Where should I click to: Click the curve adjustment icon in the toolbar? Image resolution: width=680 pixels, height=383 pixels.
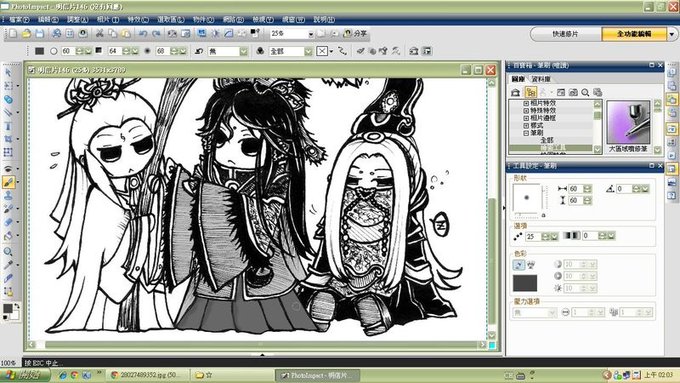point(229,33)
